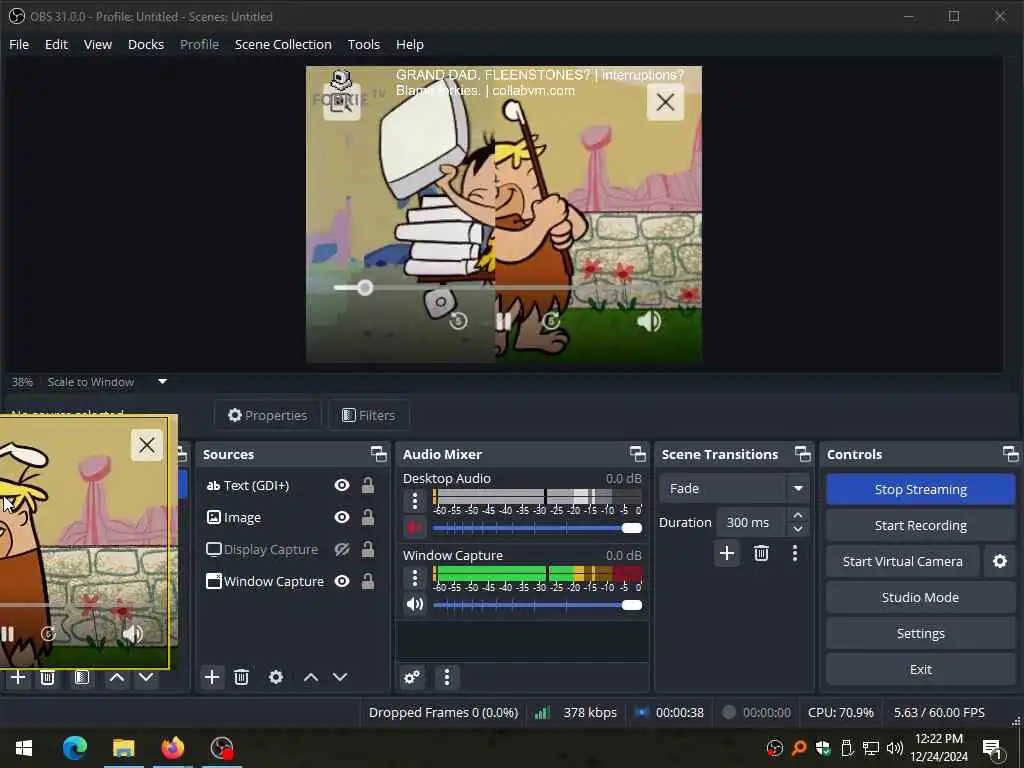The height and width of the screenshot is (768, 1024).
Task: Open transition properties dots menu
Action: pos(795,553)
